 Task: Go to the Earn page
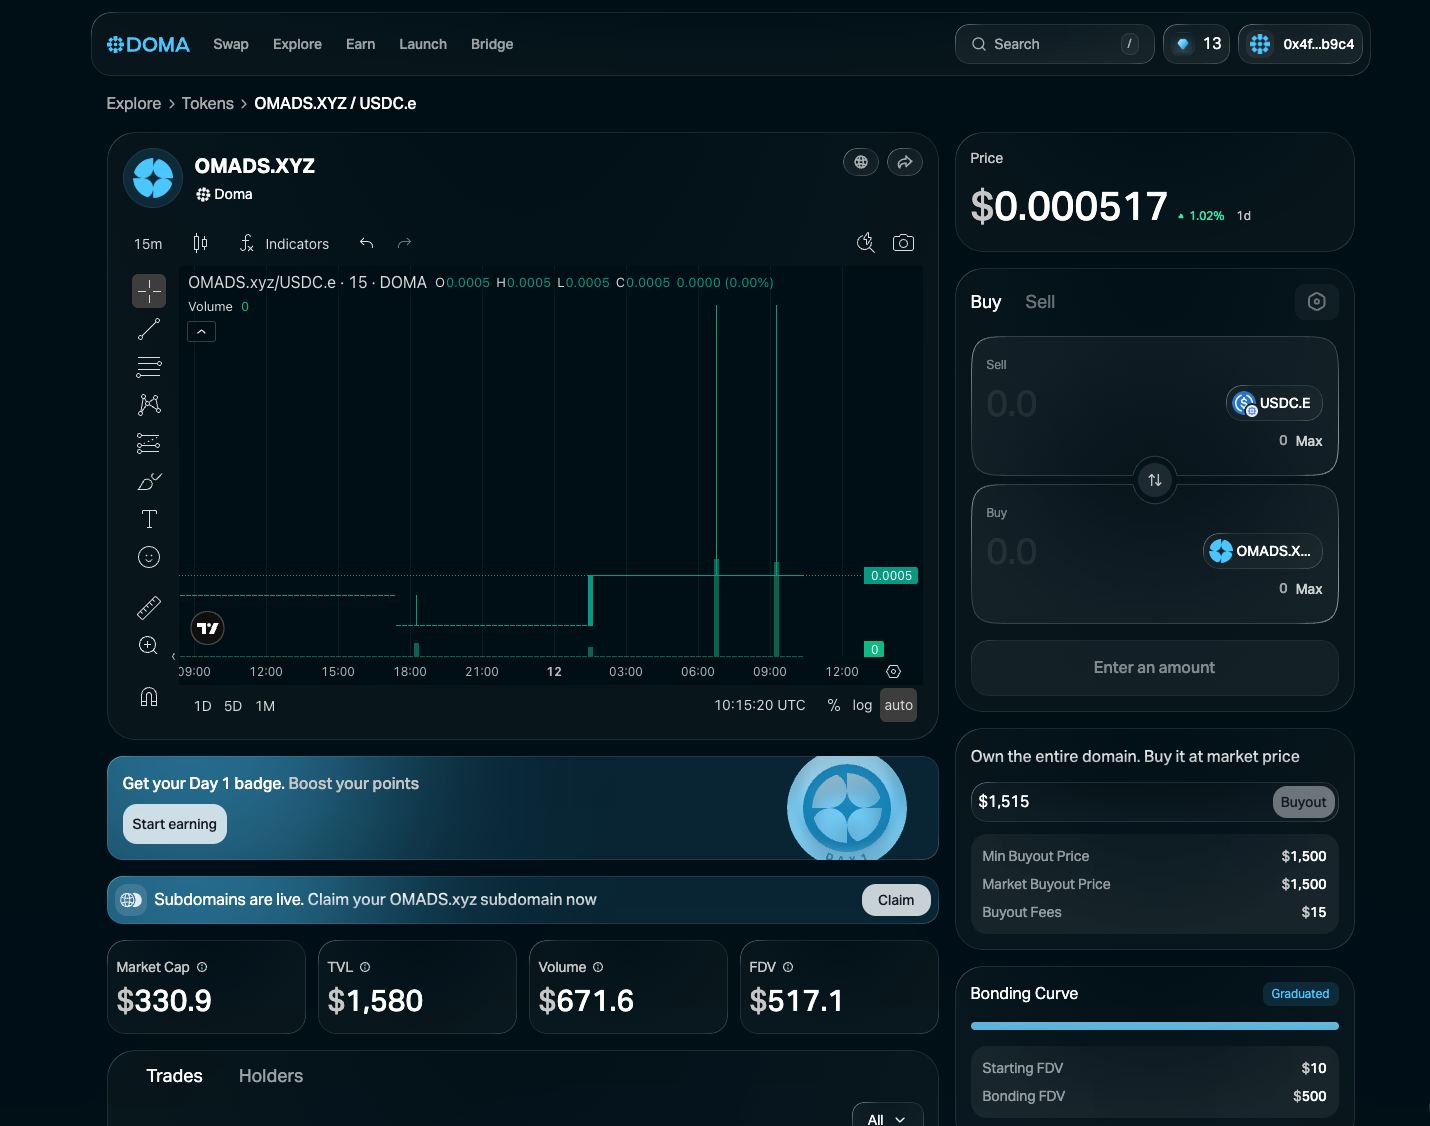(360, 44)
